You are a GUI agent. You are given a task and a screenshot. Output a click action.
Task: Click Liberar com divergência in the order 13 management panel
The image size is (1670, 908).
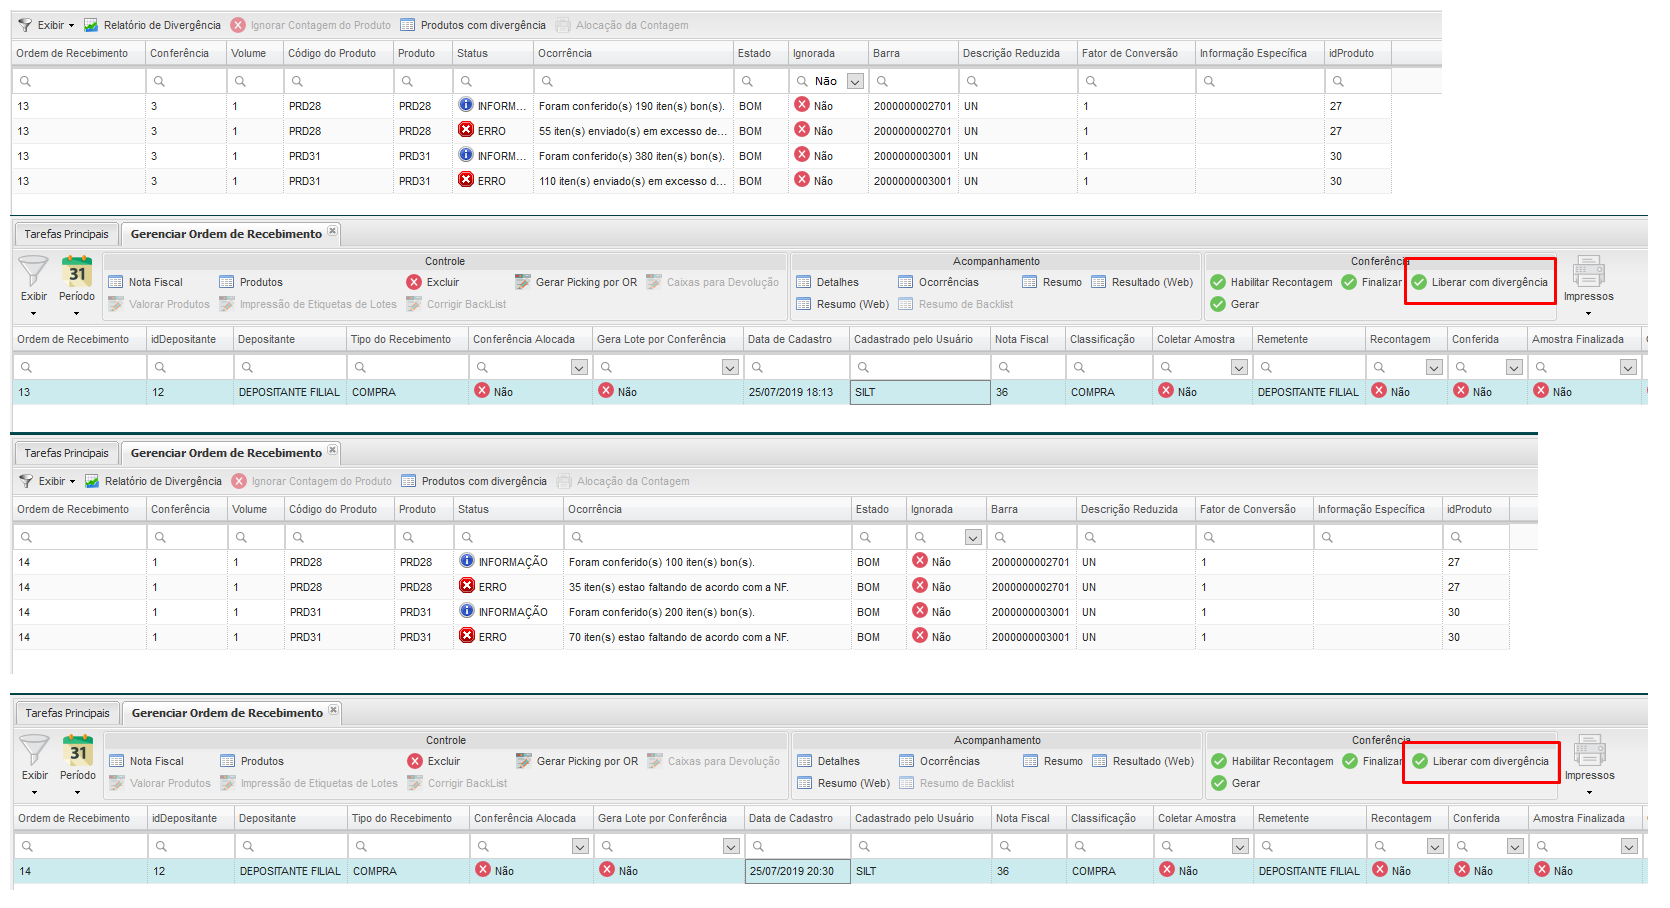1479,282
